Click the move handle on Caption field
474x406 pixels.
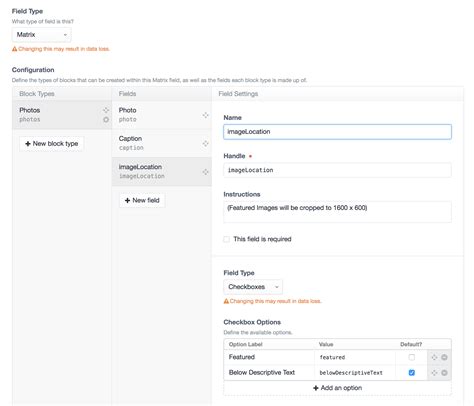205,143
